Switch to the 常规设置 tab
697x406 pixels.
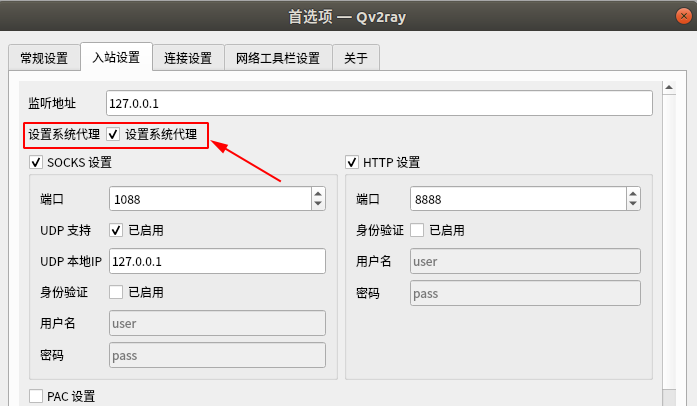[44, 58]
